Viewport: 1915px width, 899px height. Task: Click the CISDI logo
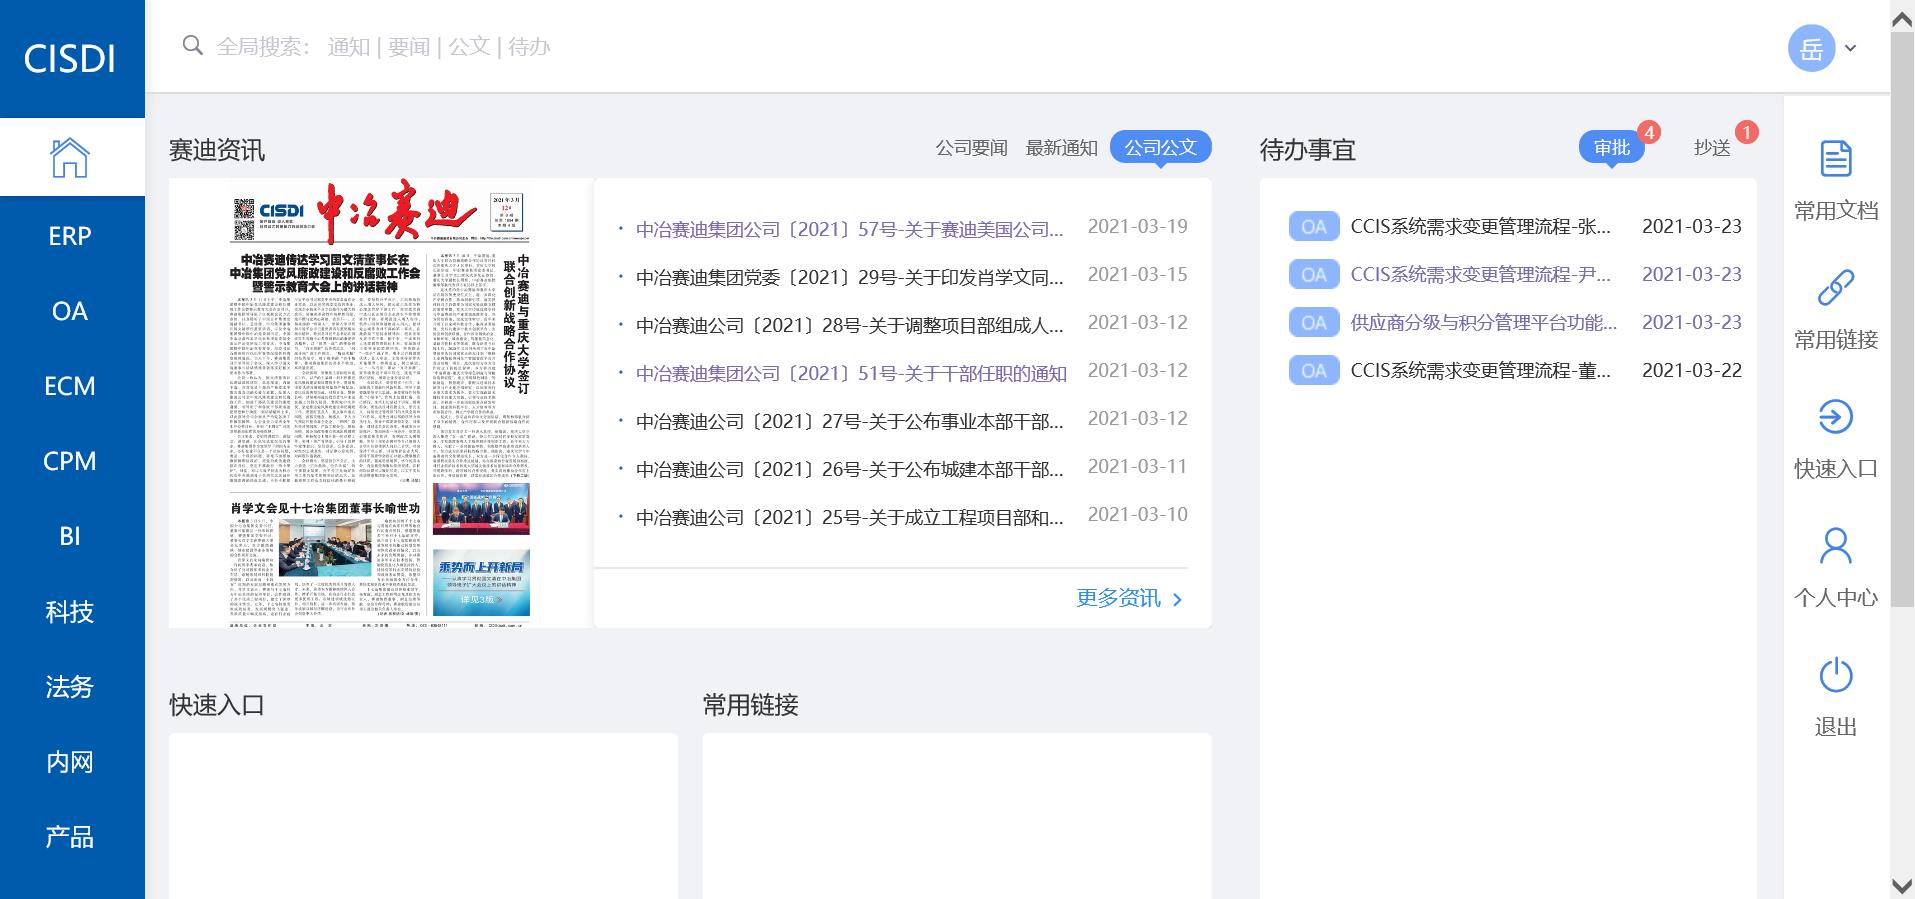coord(70,59)
